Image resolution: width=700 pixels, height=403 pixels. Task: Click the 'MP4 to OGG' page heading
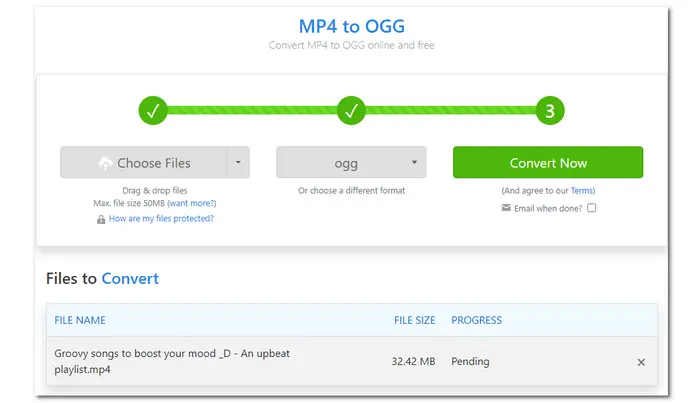(352, 26)
